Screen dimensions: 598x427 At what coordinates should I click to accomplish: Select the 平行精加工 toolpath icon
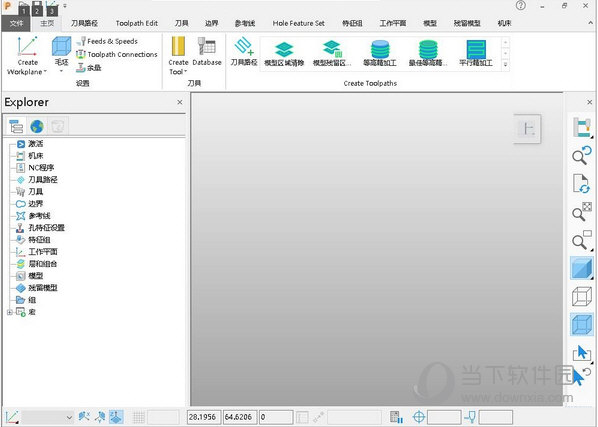click(x=476, y=54)
